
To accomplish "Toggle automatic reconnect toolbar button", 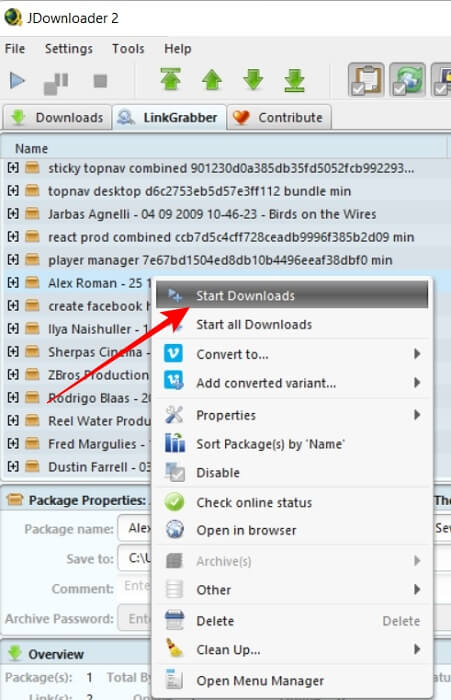I will pos(407,80).
